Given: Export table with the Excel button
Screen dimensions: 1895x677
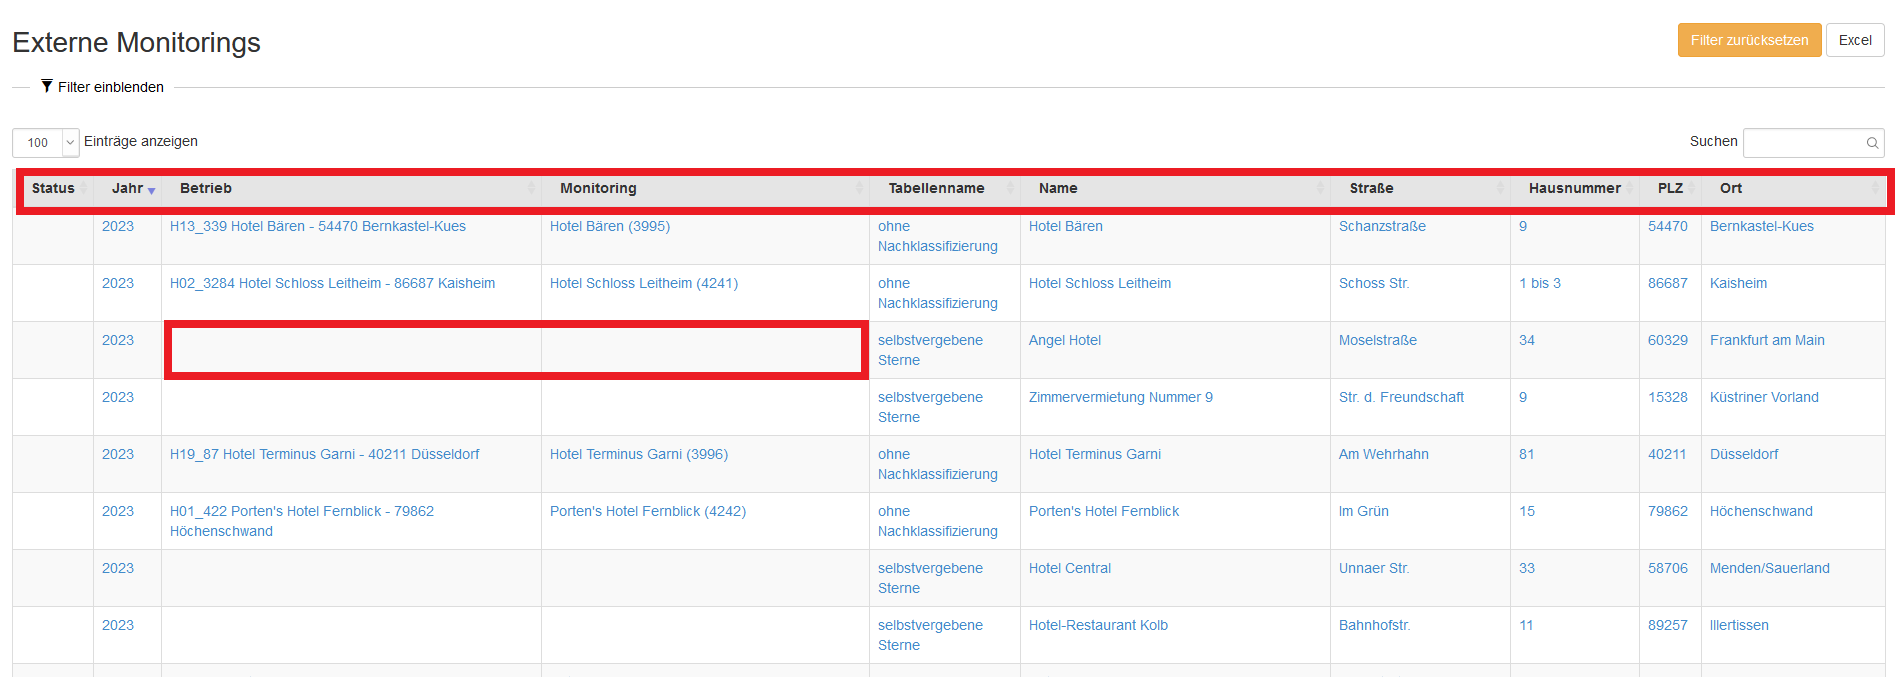Looking at the screenshot, I should click(1855, 40).
